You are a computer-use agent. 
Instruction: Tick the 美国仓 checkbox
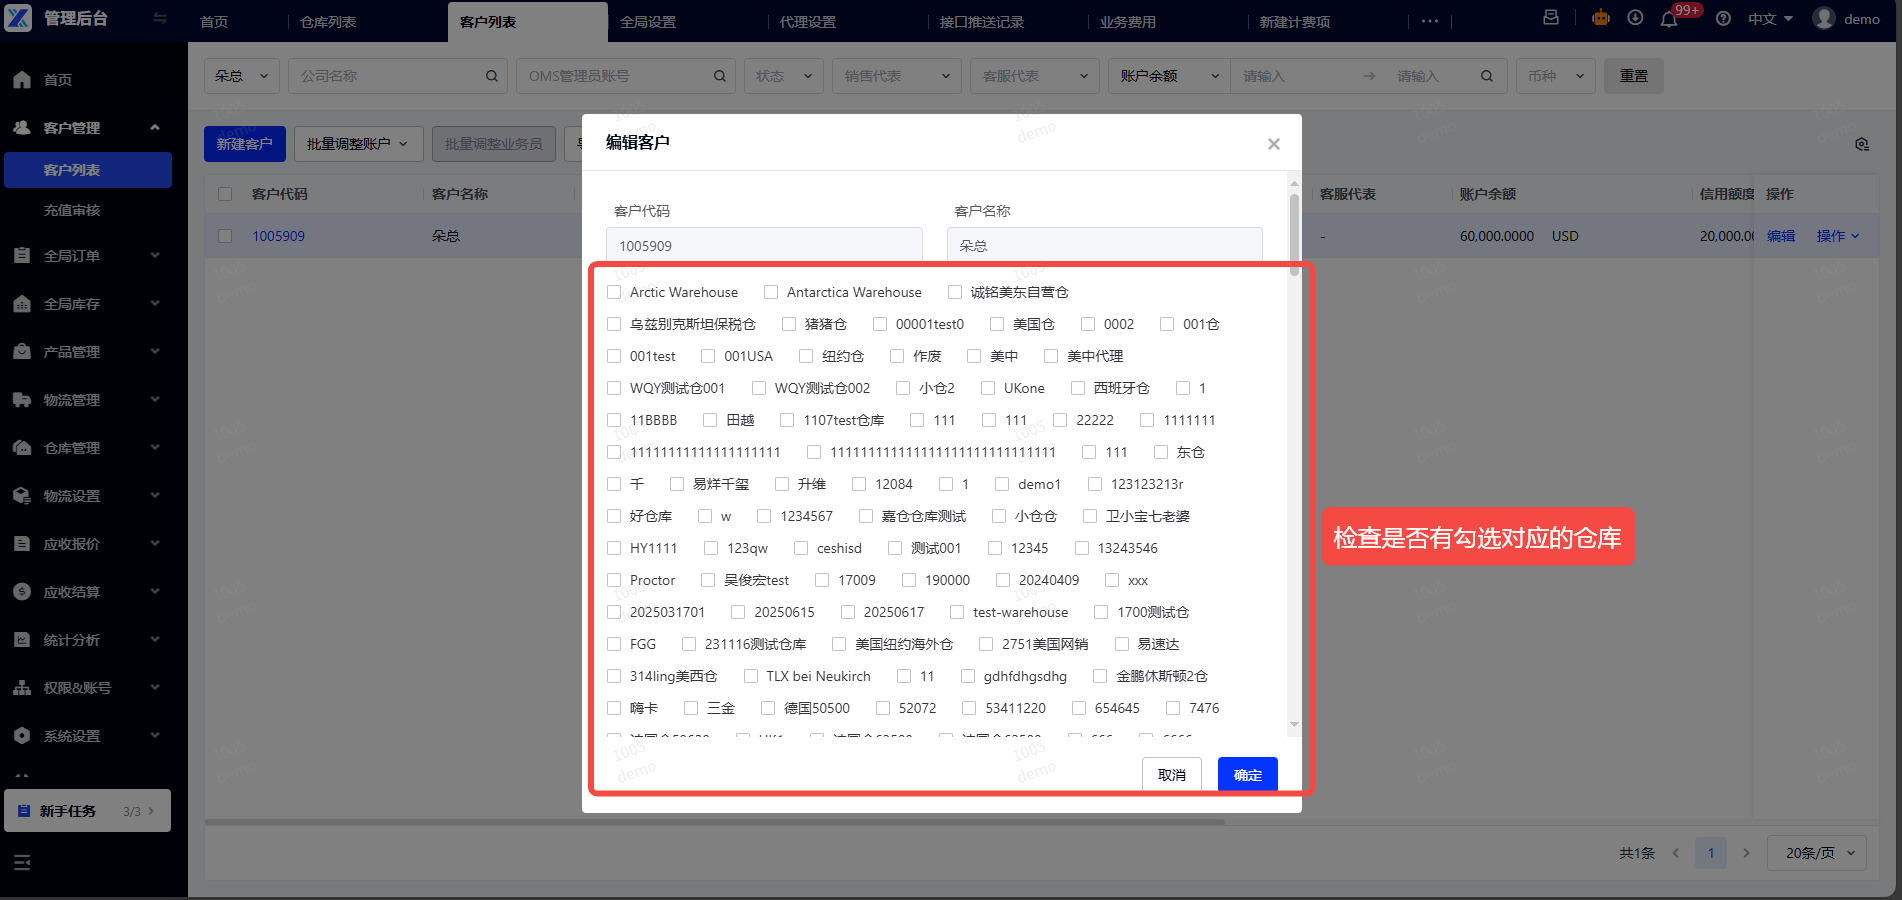point(997,324)
